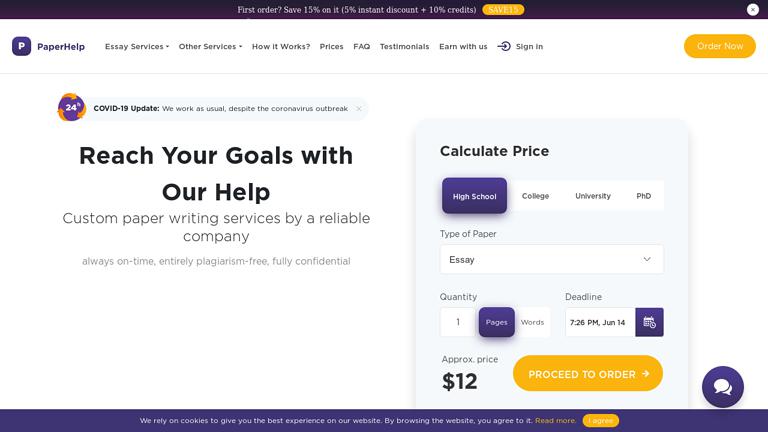Go to the Prices page
Screen dimensions: 768x432
pos(331,46)
